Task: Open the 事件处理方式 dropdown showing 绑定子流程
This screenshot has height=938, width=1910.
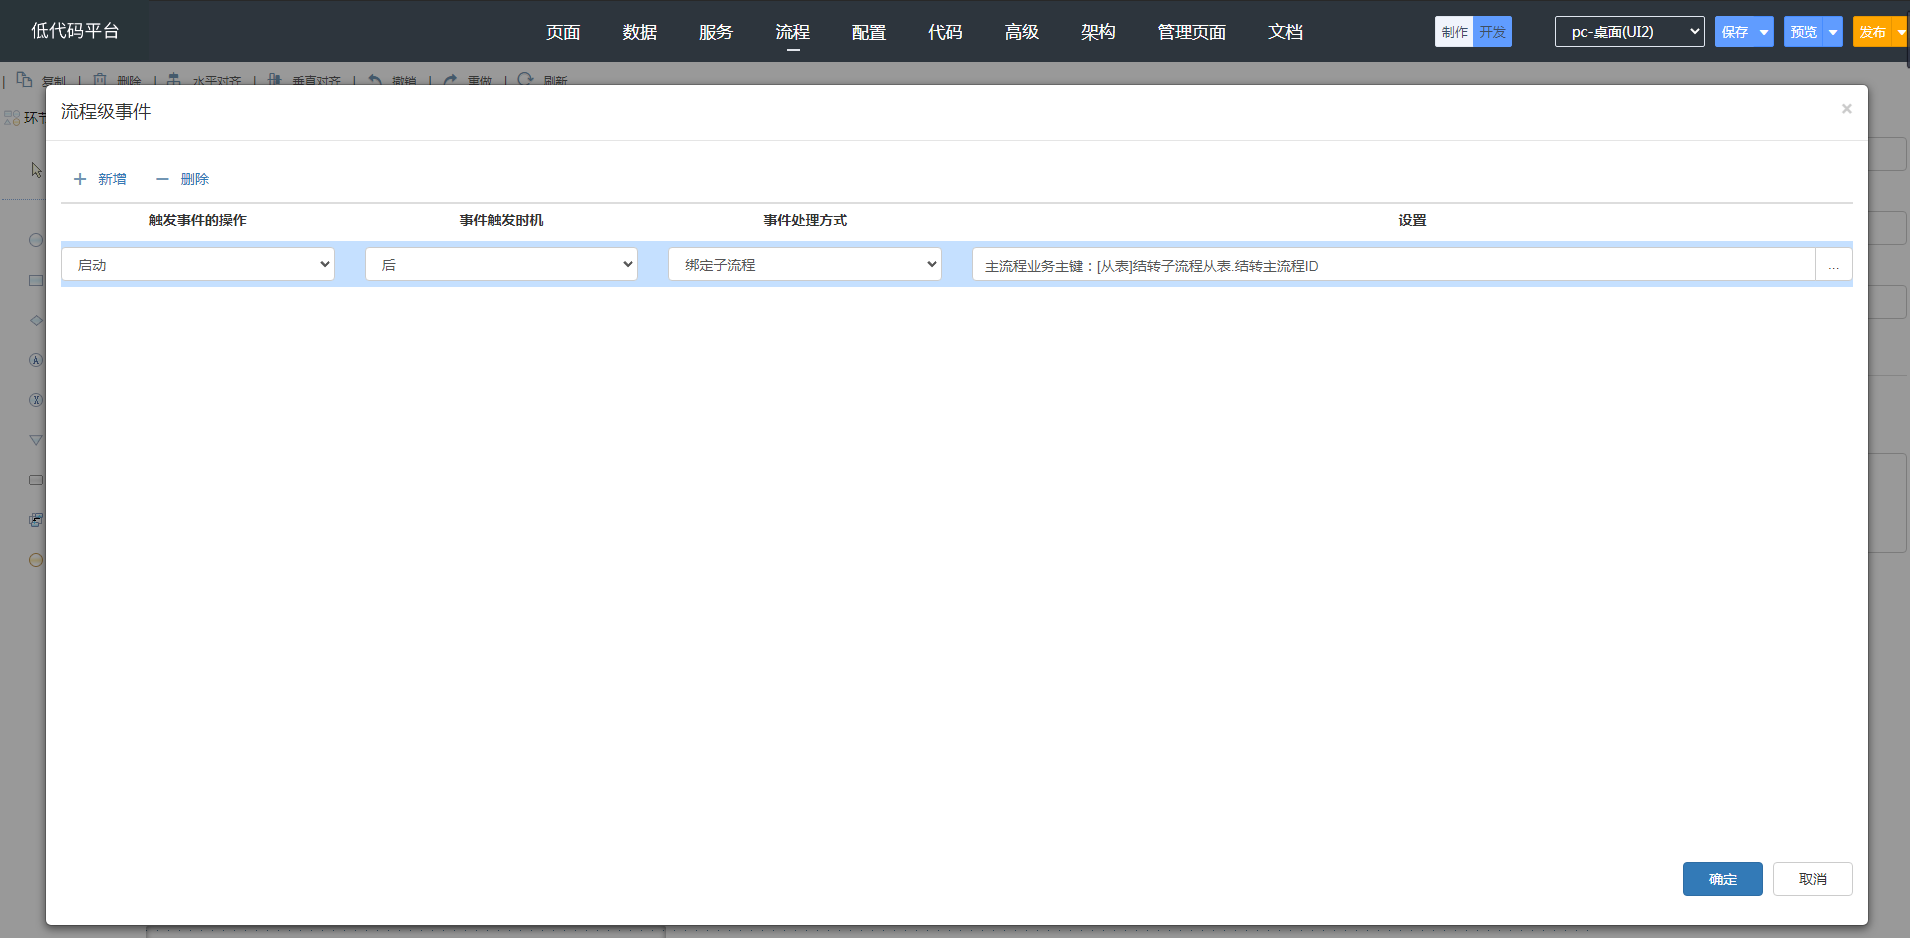Action: coord(805,265)
